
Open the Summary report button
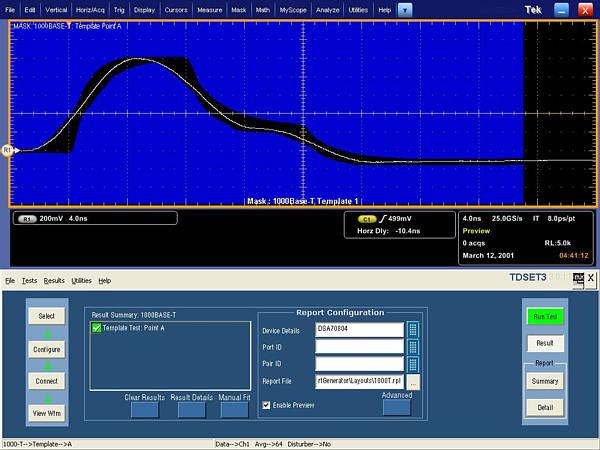click(x=545, y=381)
